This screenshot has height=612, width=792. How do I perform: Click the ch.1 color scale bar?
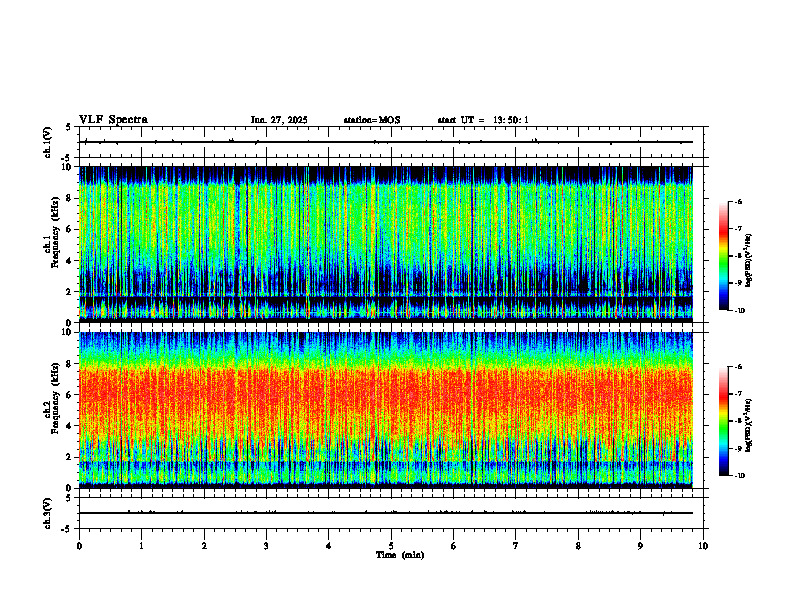[723, 256]
